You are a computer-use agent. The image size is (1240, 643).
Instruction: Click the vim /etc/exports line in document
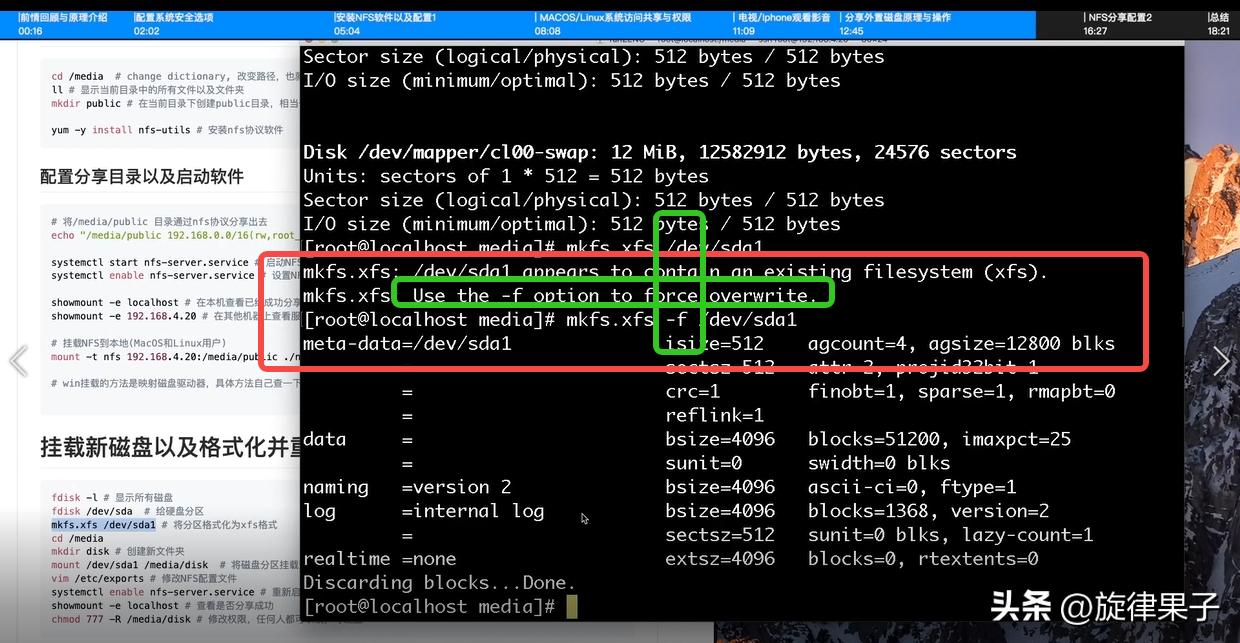pyautogui.click(x=144, y=578)
